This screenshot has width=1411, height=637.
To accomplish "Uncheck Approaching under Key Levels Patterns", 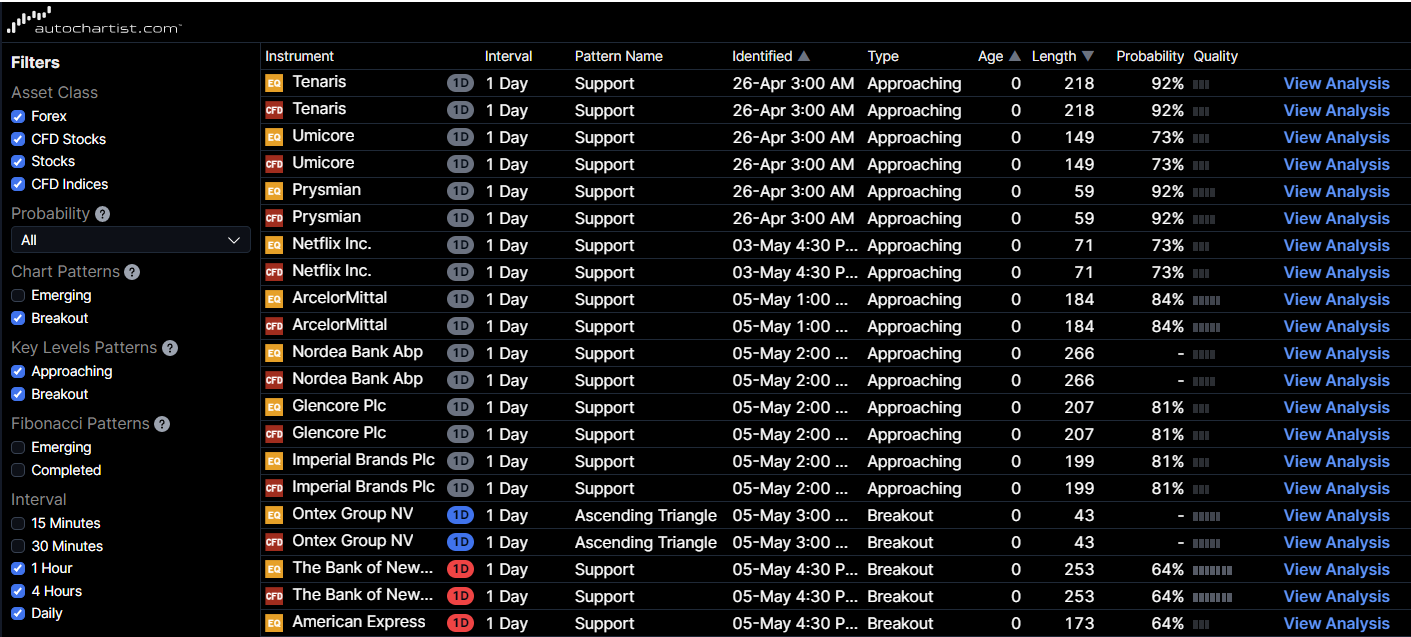I will (x=18, y=371).
